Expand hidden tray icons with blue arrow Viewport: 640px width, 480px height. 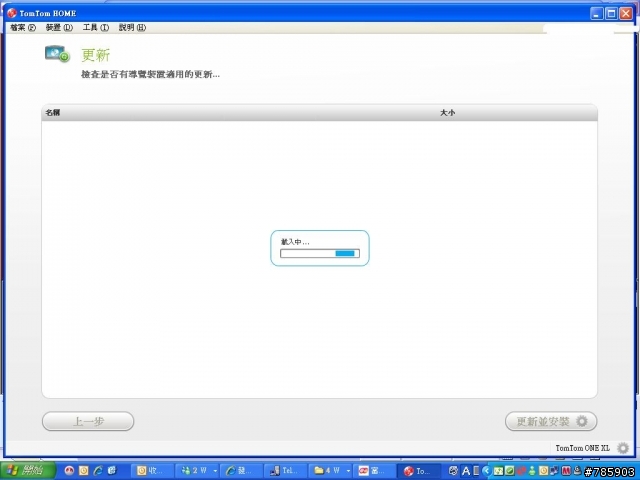pos(486,471)
